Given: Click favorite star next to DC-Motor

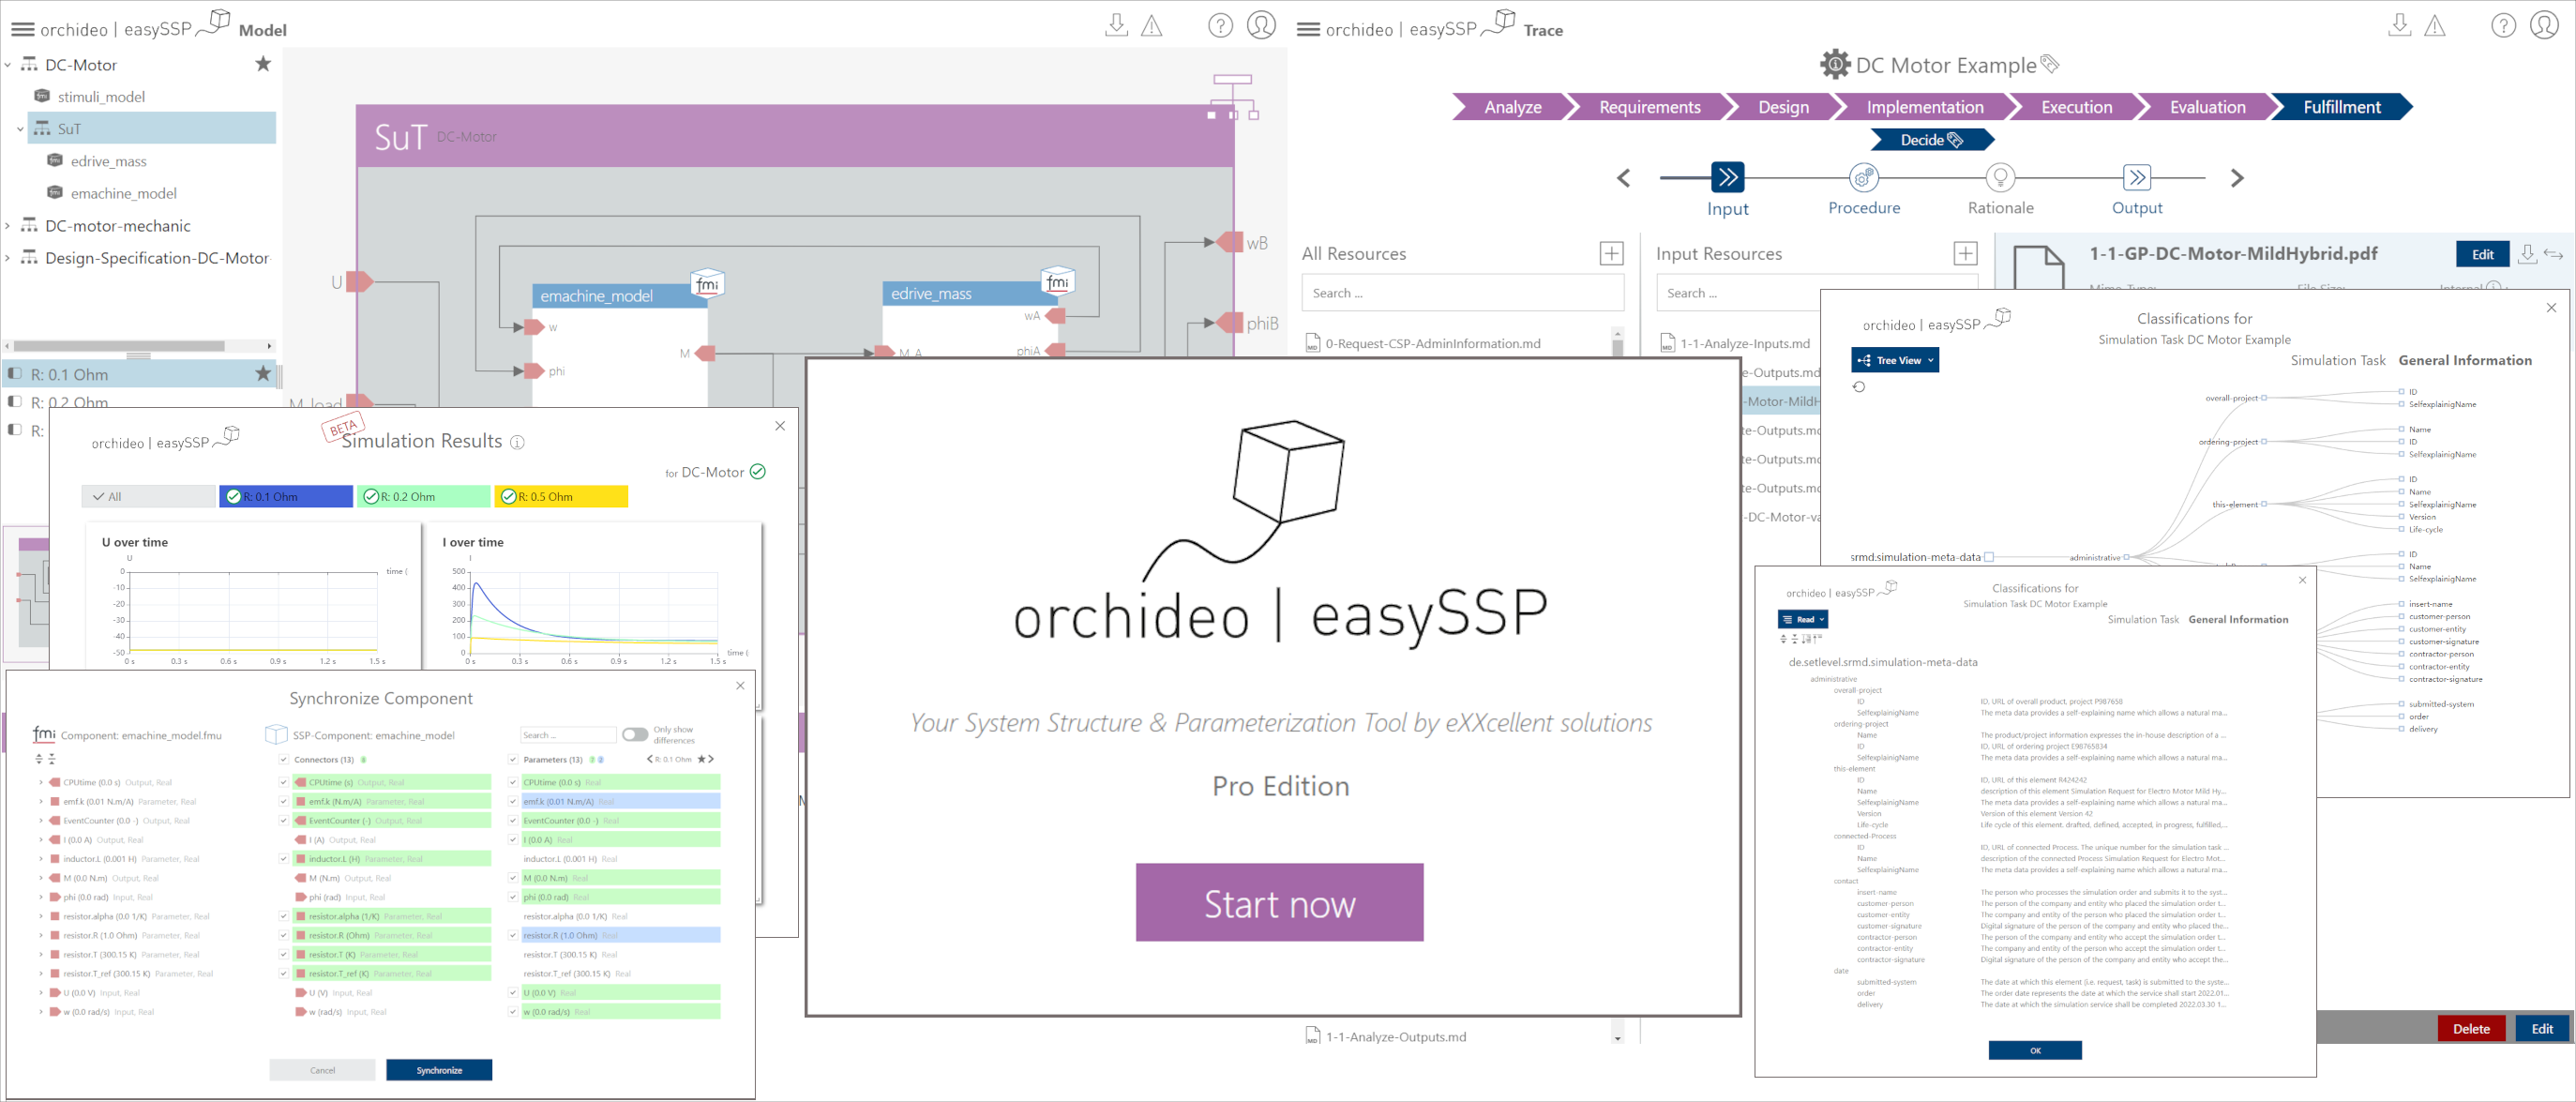Looking at the screenshot, I should (263, 64).
